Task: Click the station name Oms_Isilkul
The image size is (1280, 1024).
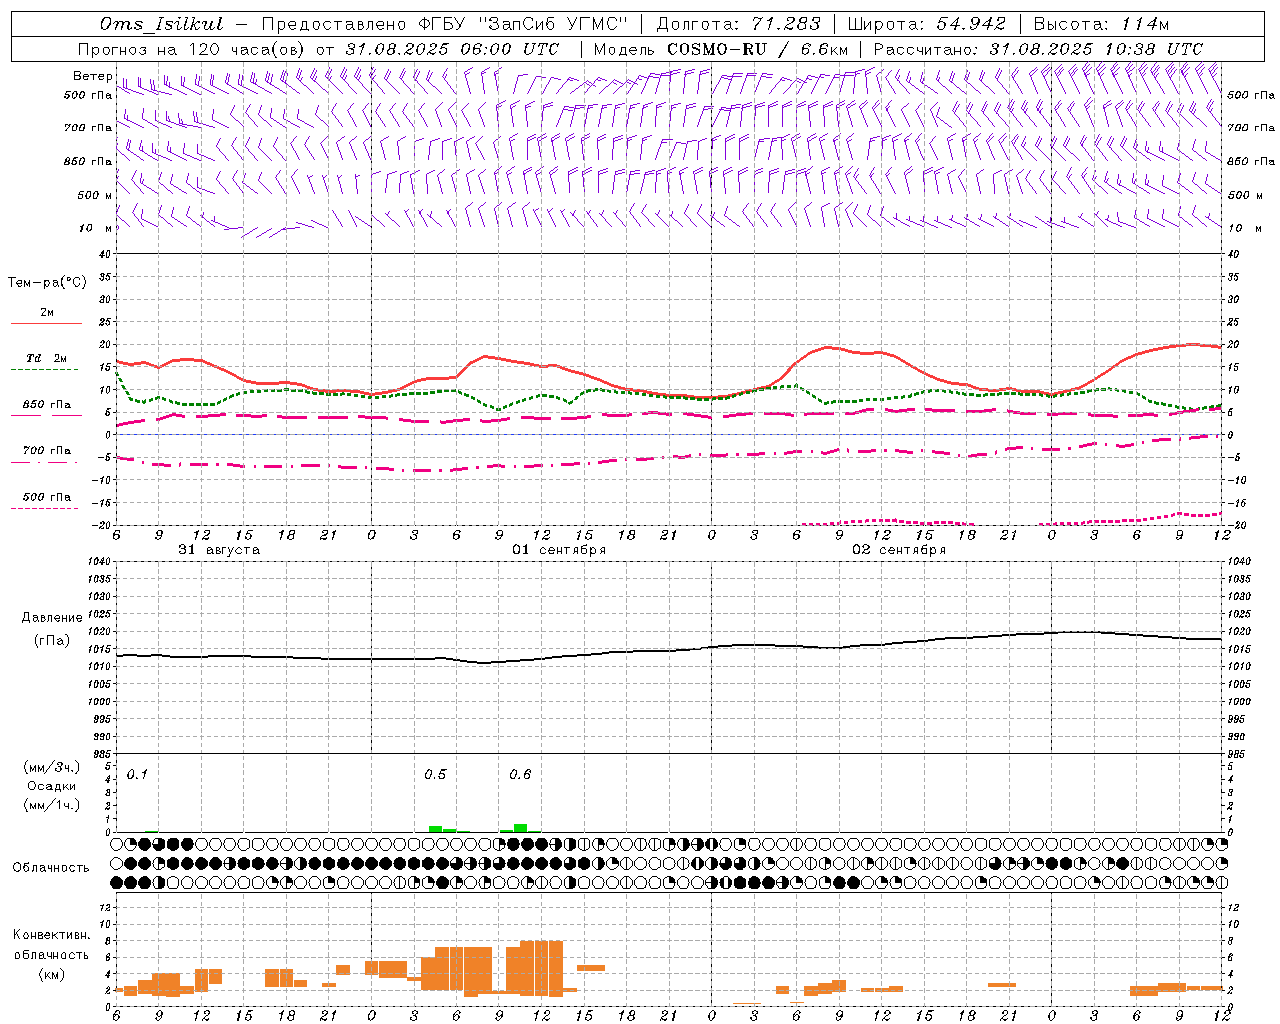Action: (x=162, y=24)
